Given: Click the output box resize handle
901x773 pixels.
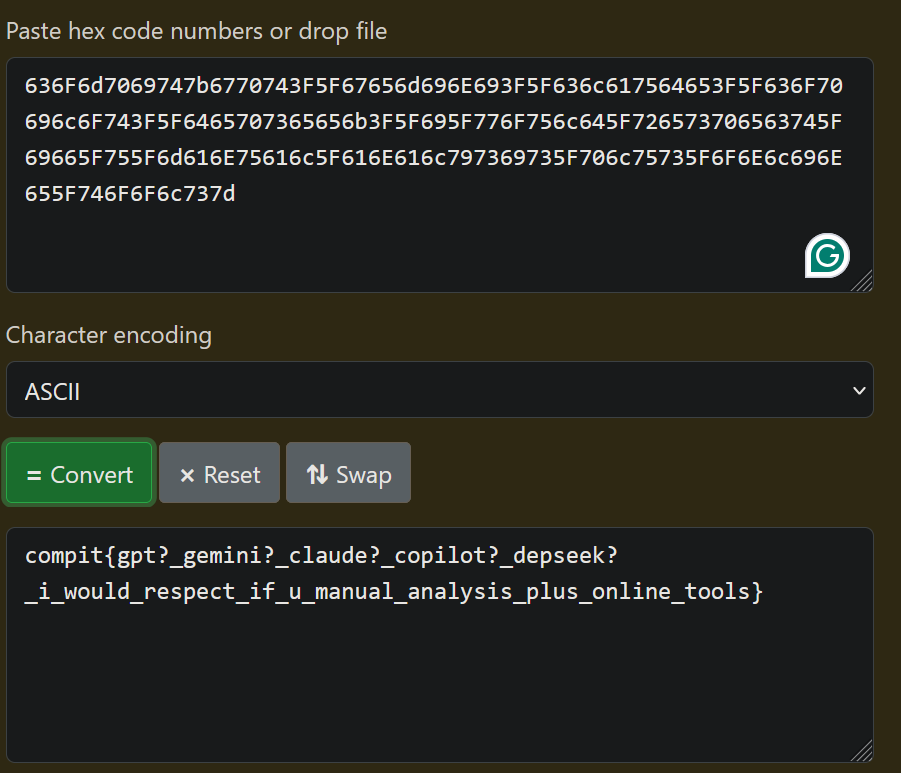Looking at the screenshot, I should click(863, 753).
